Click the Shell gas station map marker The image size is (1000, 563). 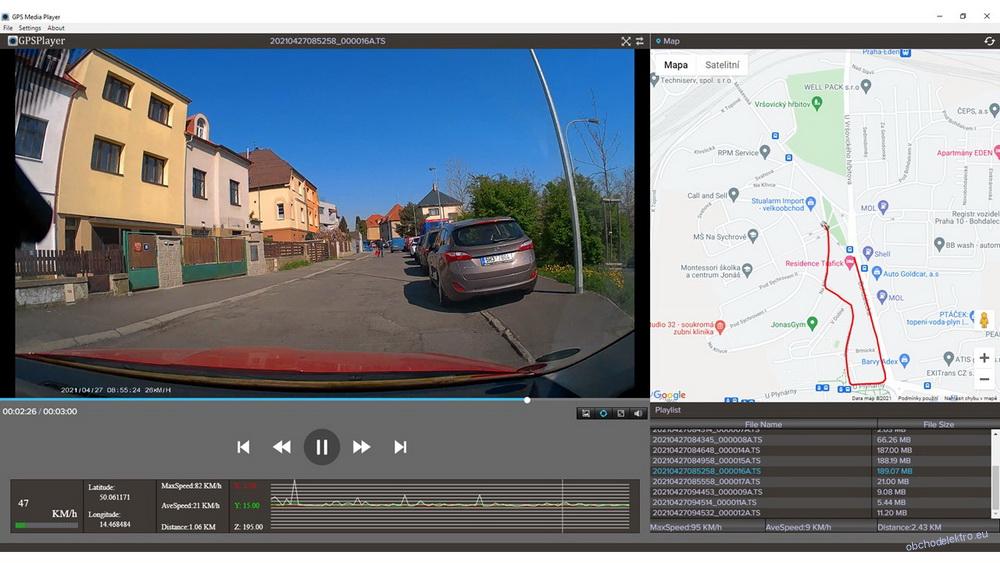pos(867,252)
